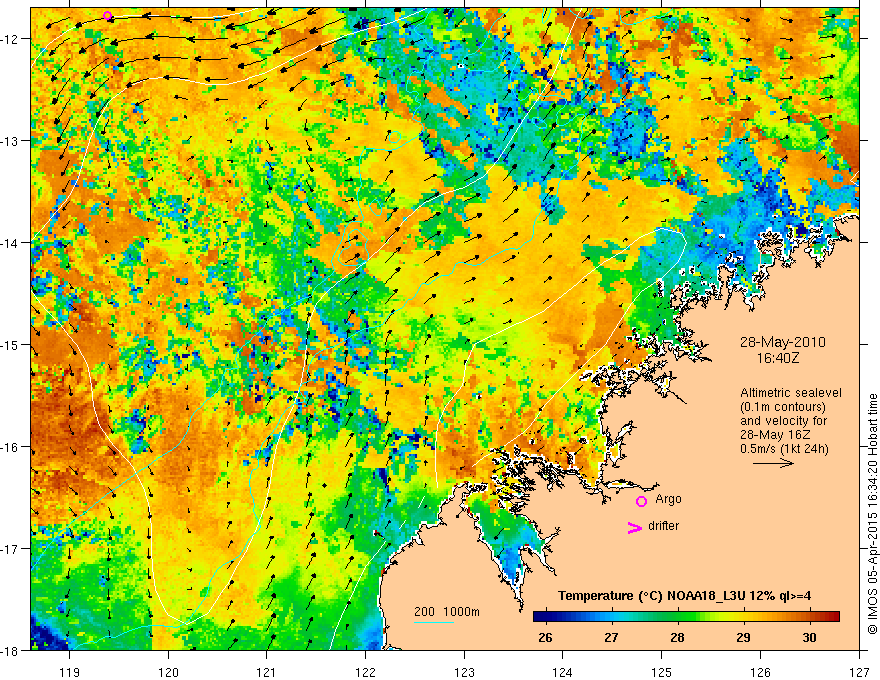880x680 pixels.
Task: Click latitude axis label -18
Action: tap(11, 650)
